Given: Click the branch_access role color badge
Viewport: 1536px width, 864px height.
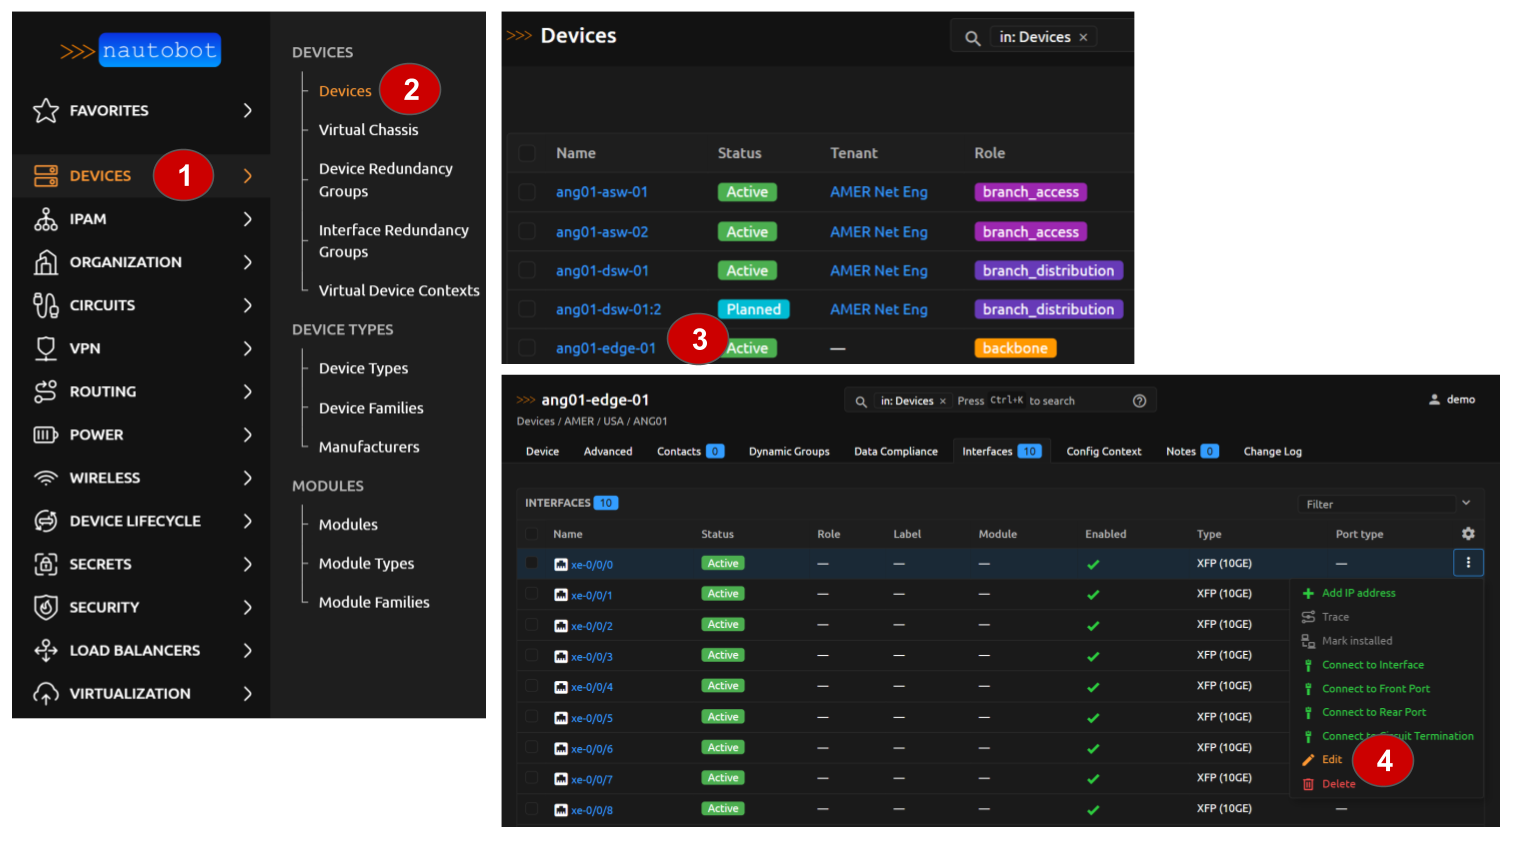Looking at the screenshot, I should point(1030,192).
